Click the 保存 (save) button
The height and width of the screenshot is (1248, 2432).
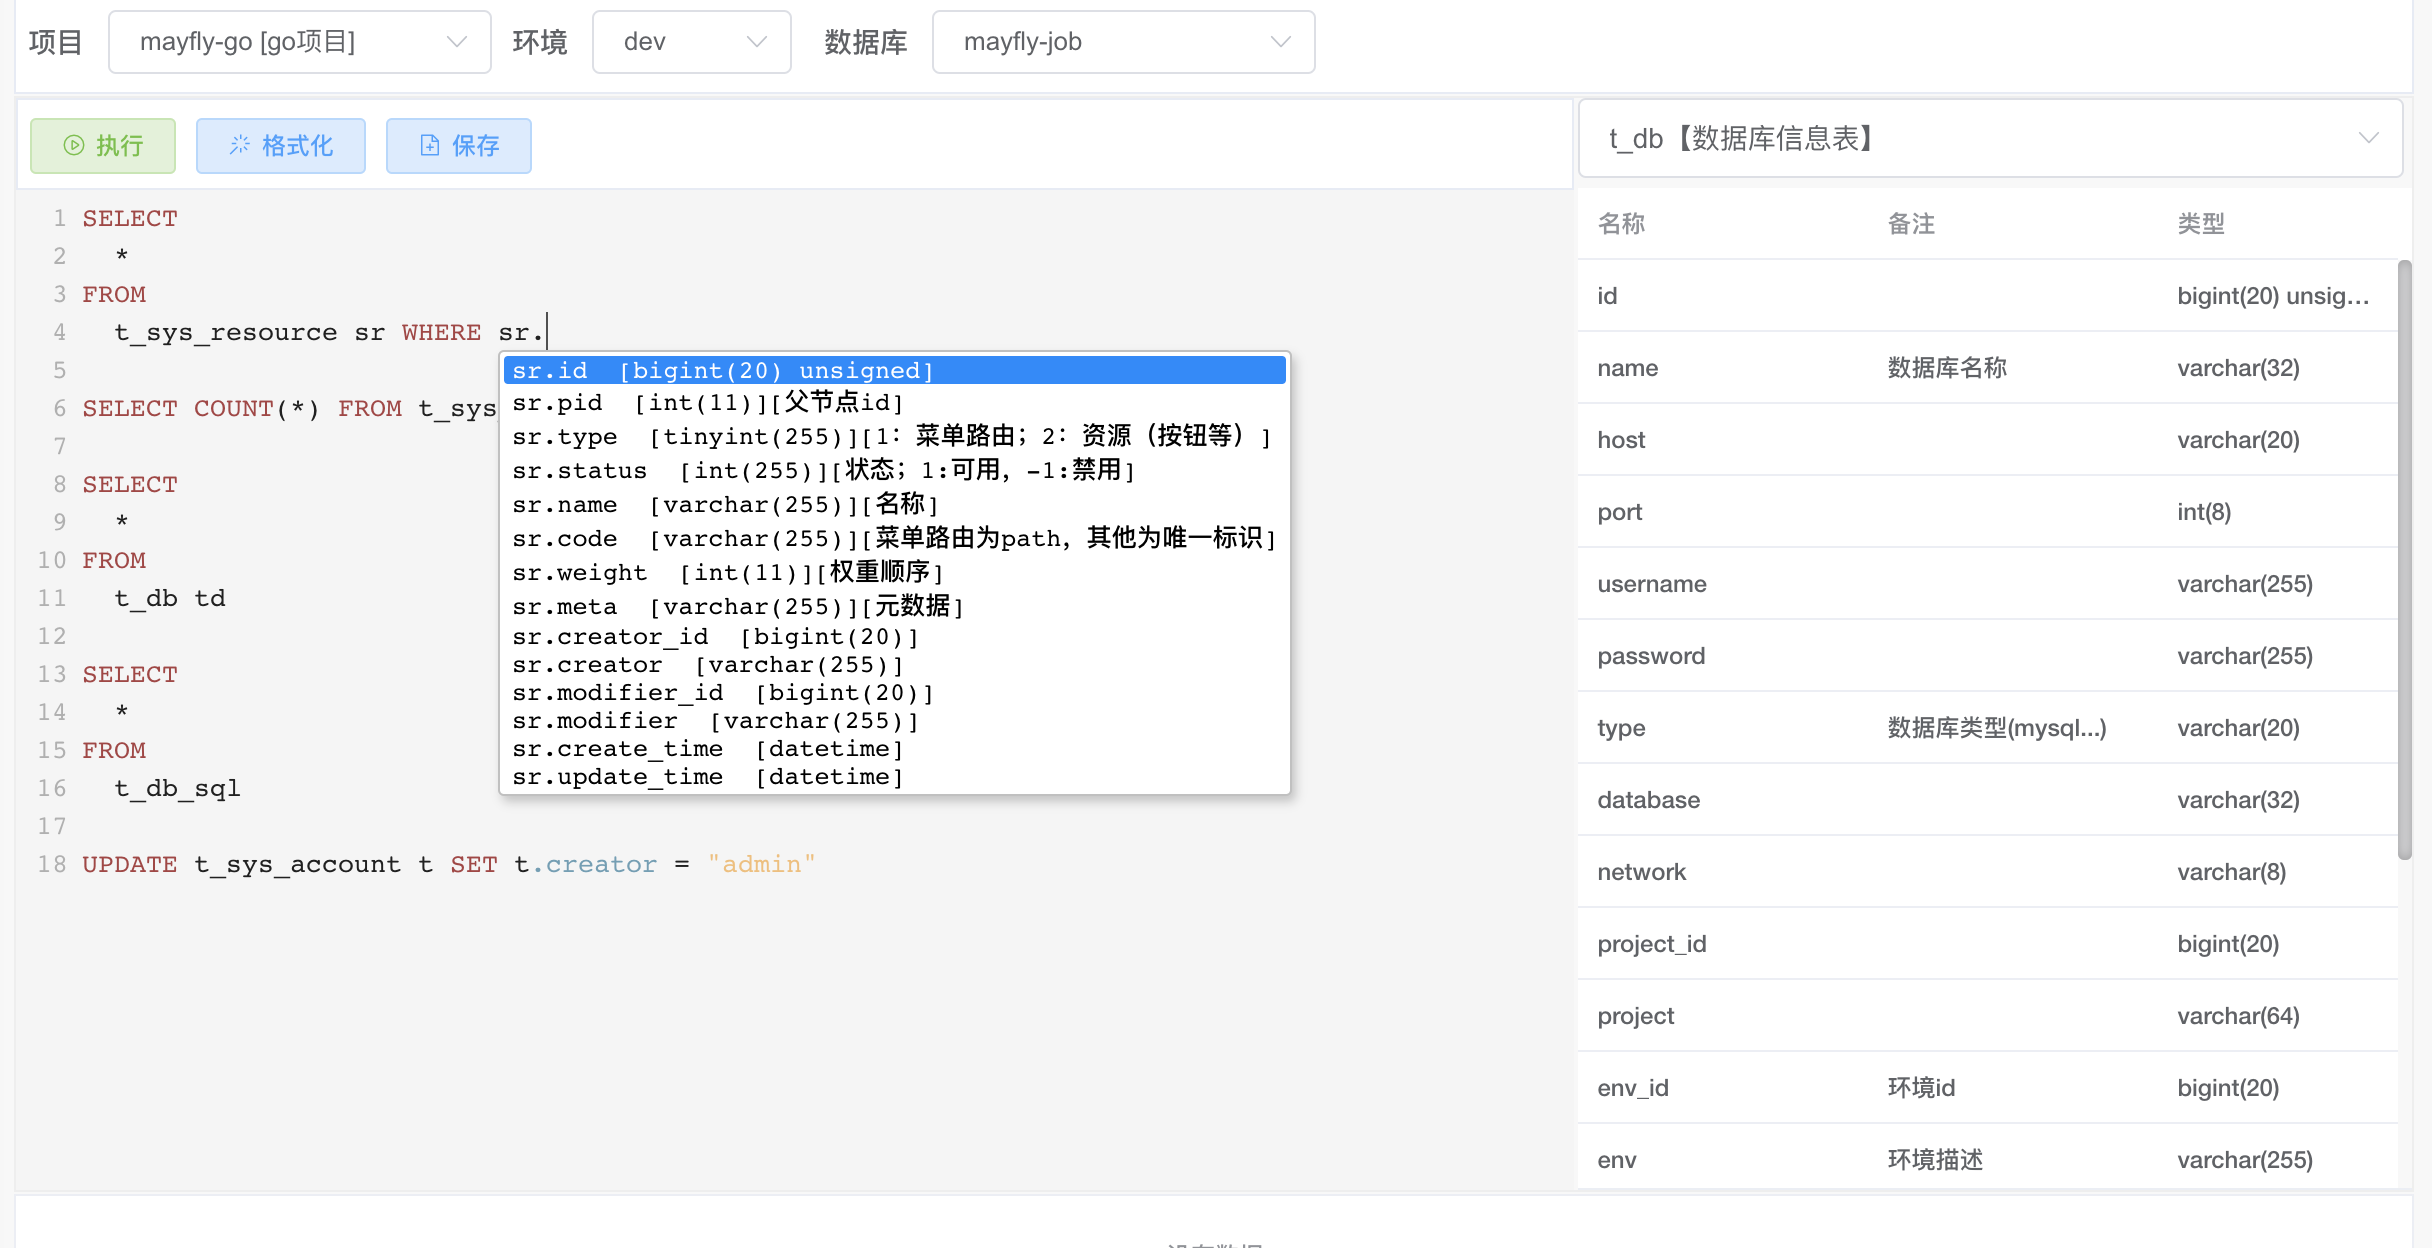[x=459, y=146]
